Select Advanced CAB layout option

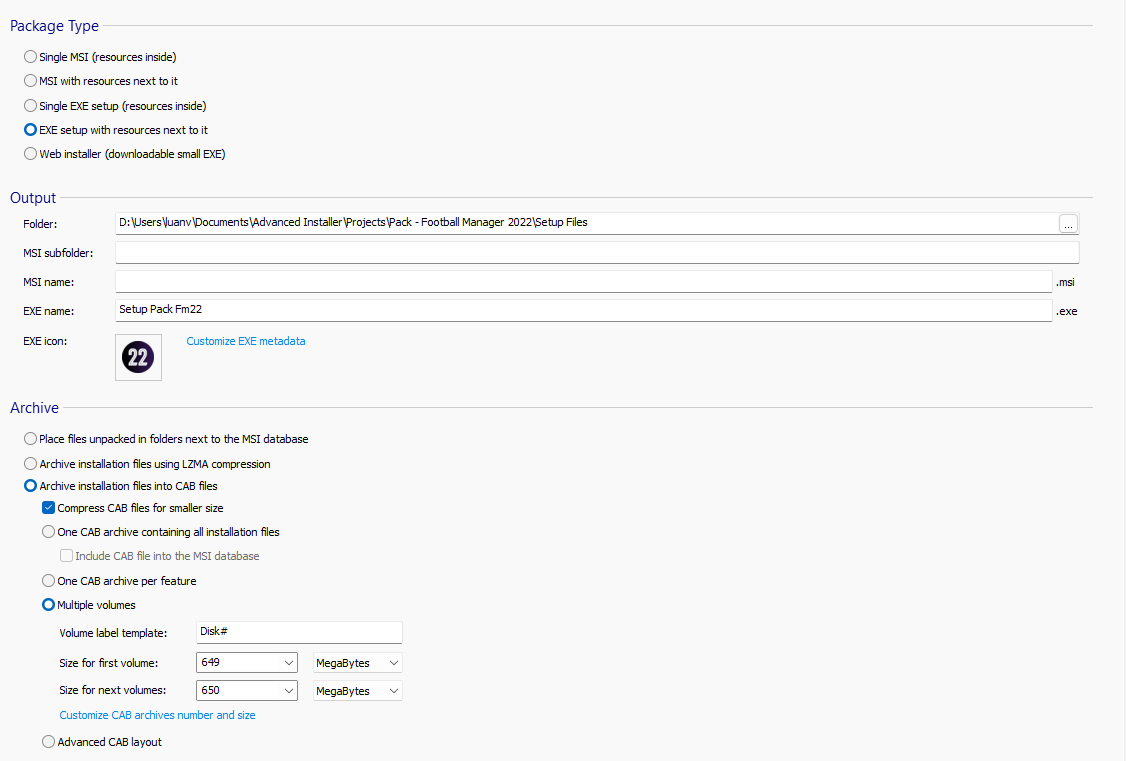tap(49, 742)
